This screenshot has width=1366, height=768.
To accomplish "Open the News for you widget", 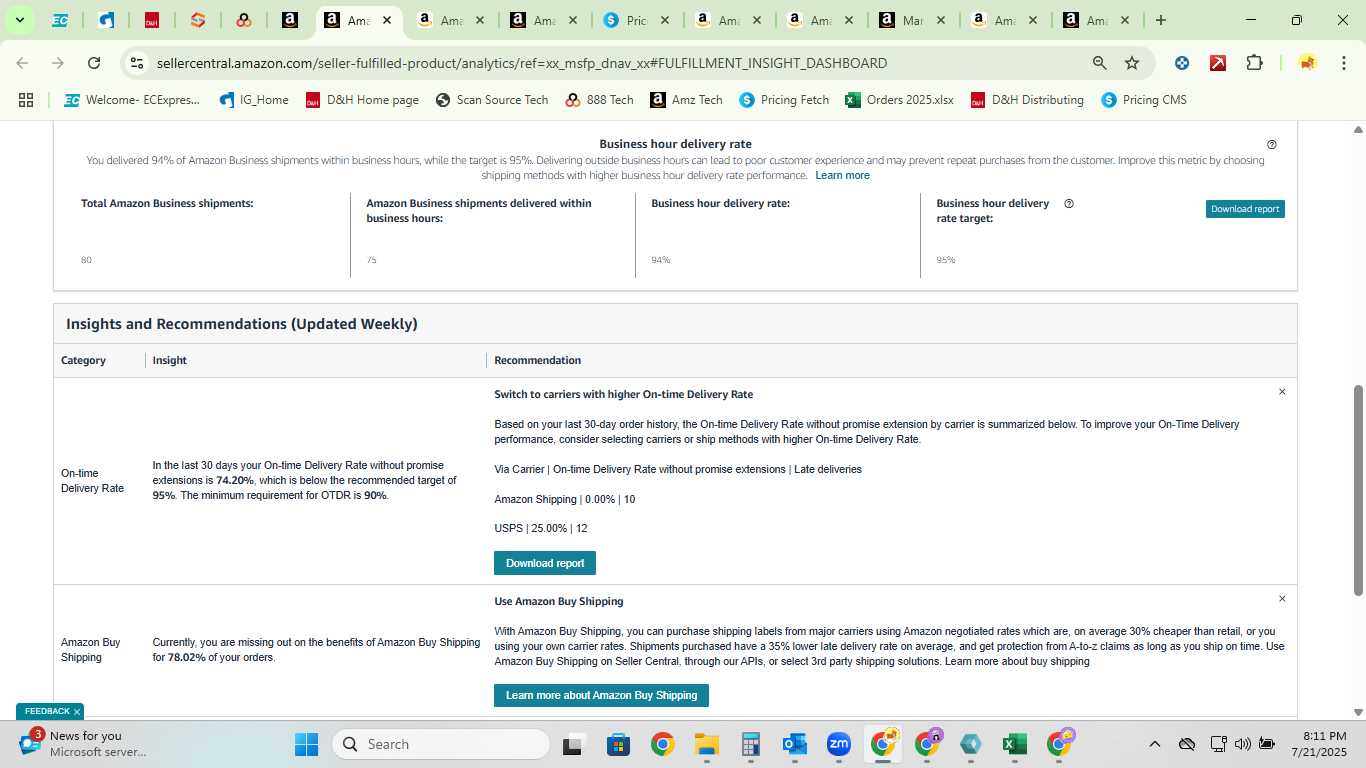I will click(85, 744).
